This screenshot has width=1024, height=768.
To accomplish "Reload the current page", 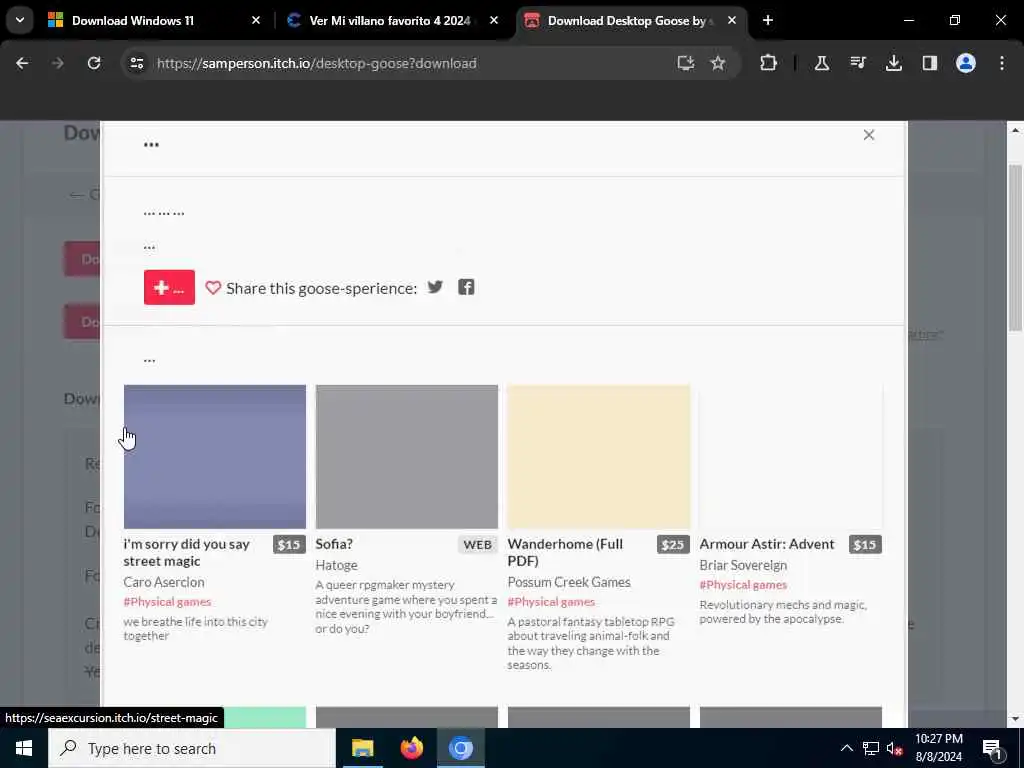I will [x=94, y=63].
